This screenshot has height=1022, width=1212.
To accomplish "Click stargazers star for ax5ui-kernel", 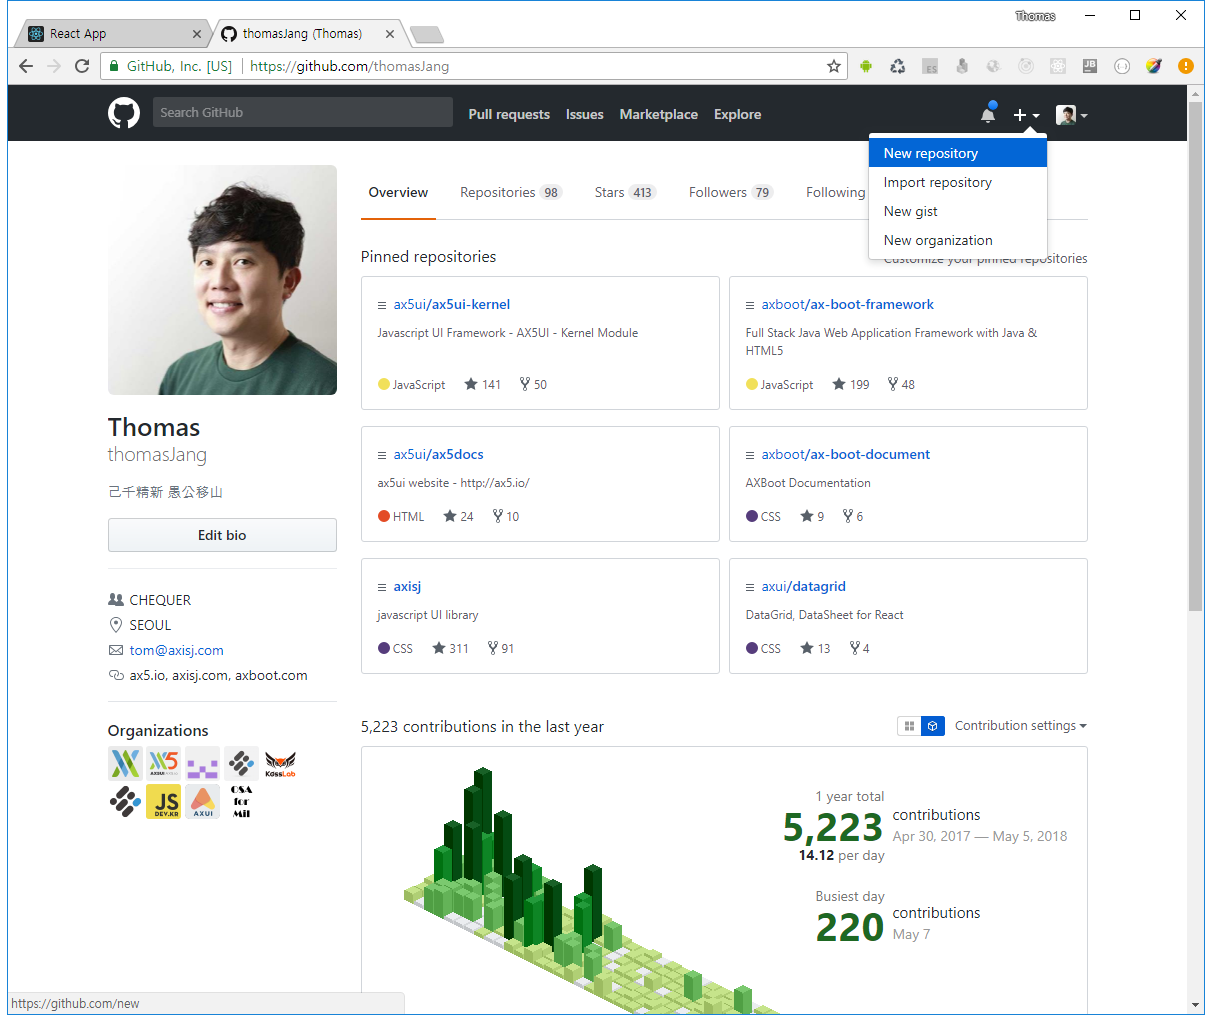I will coord(471,384).
